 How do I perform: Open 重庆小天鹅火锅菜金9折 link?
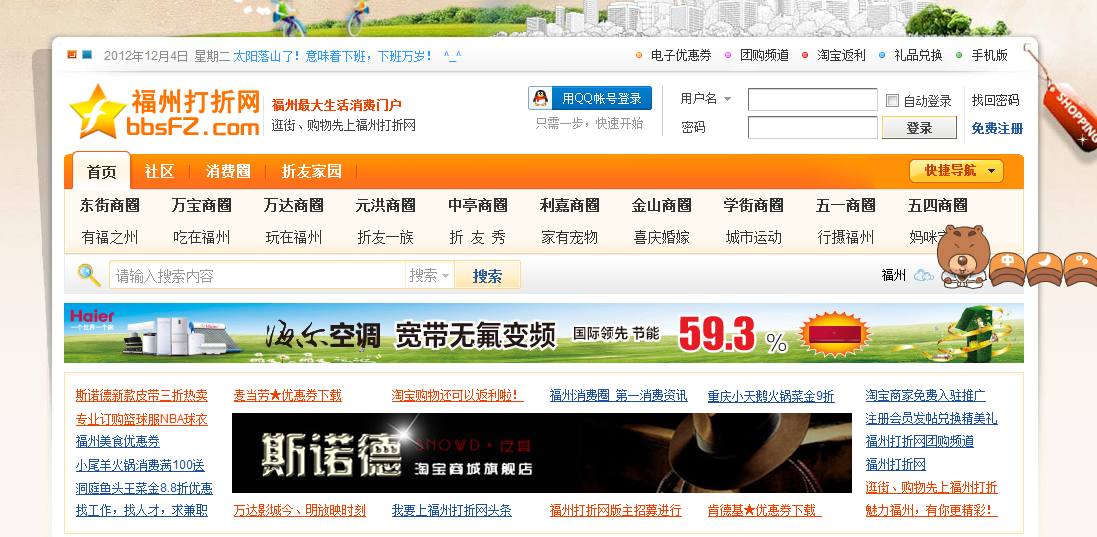(771, 396)
